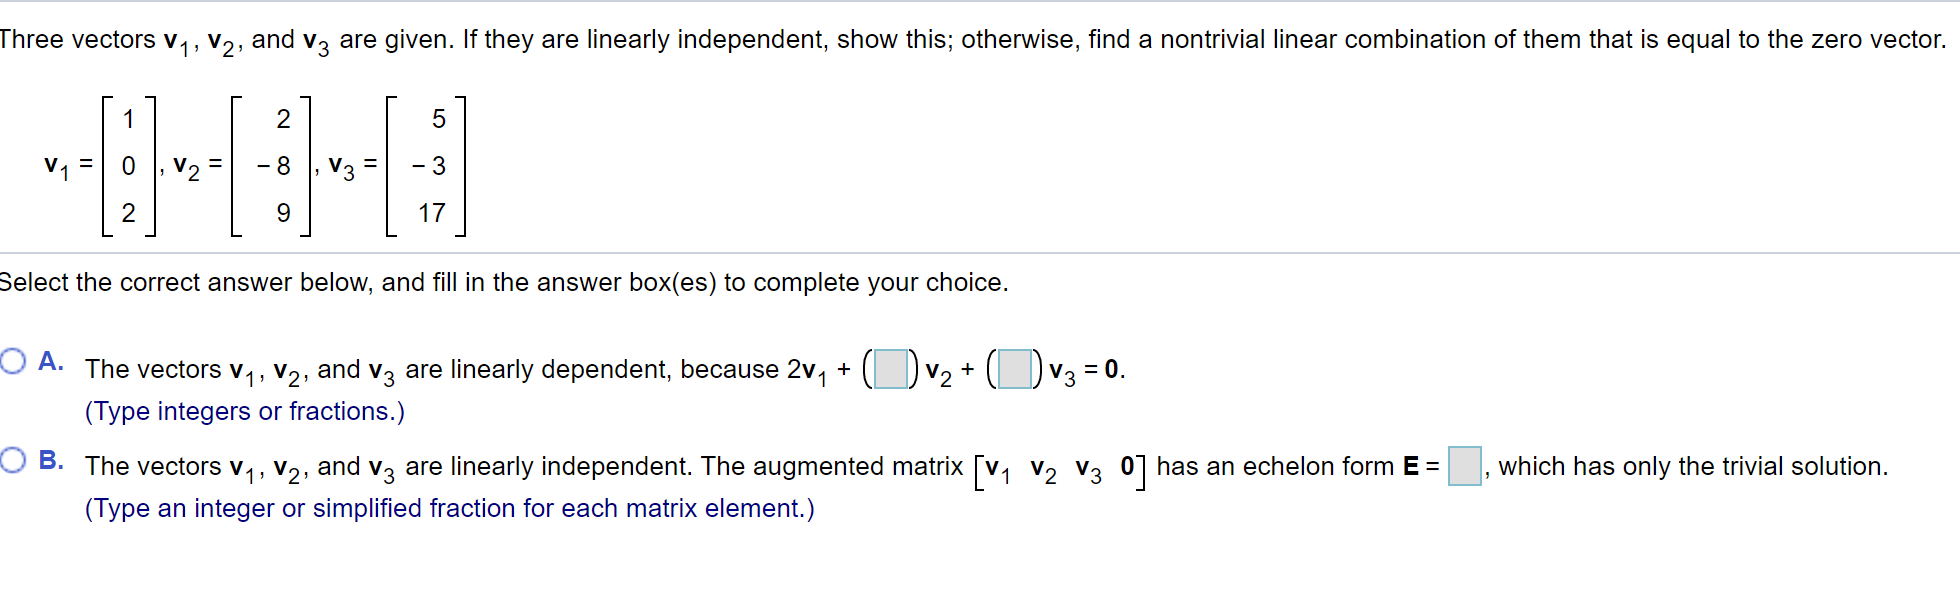Select the radio button for choice B

pyautogui.click(x=11, y=458)
